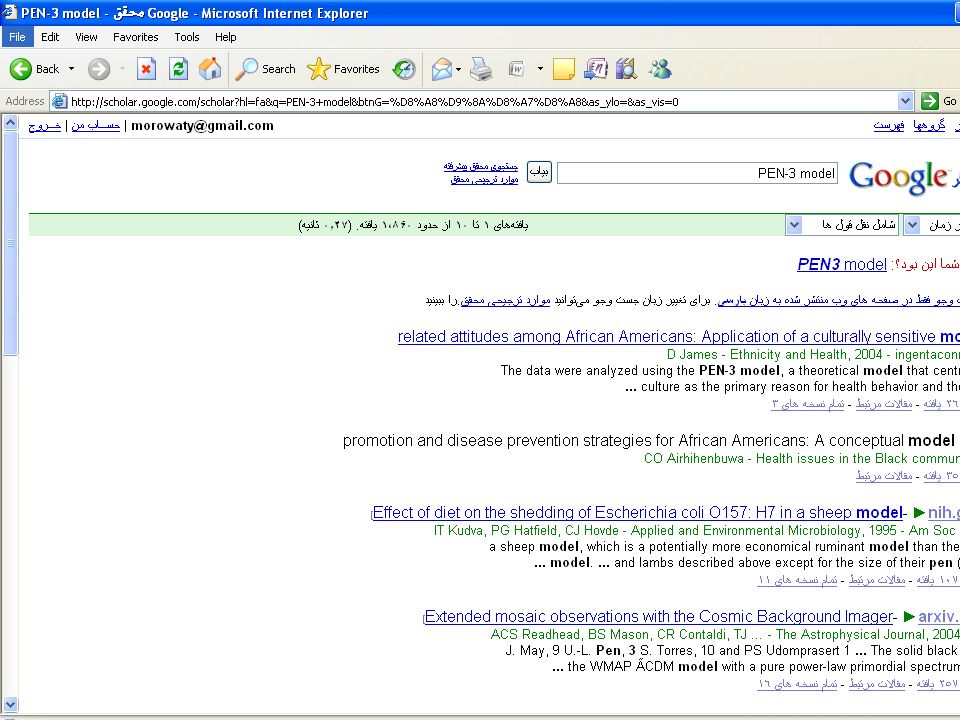The height and width of the screenshot is (720, 960).
Task: Click the فهرست link at top right
Action: 888,126
